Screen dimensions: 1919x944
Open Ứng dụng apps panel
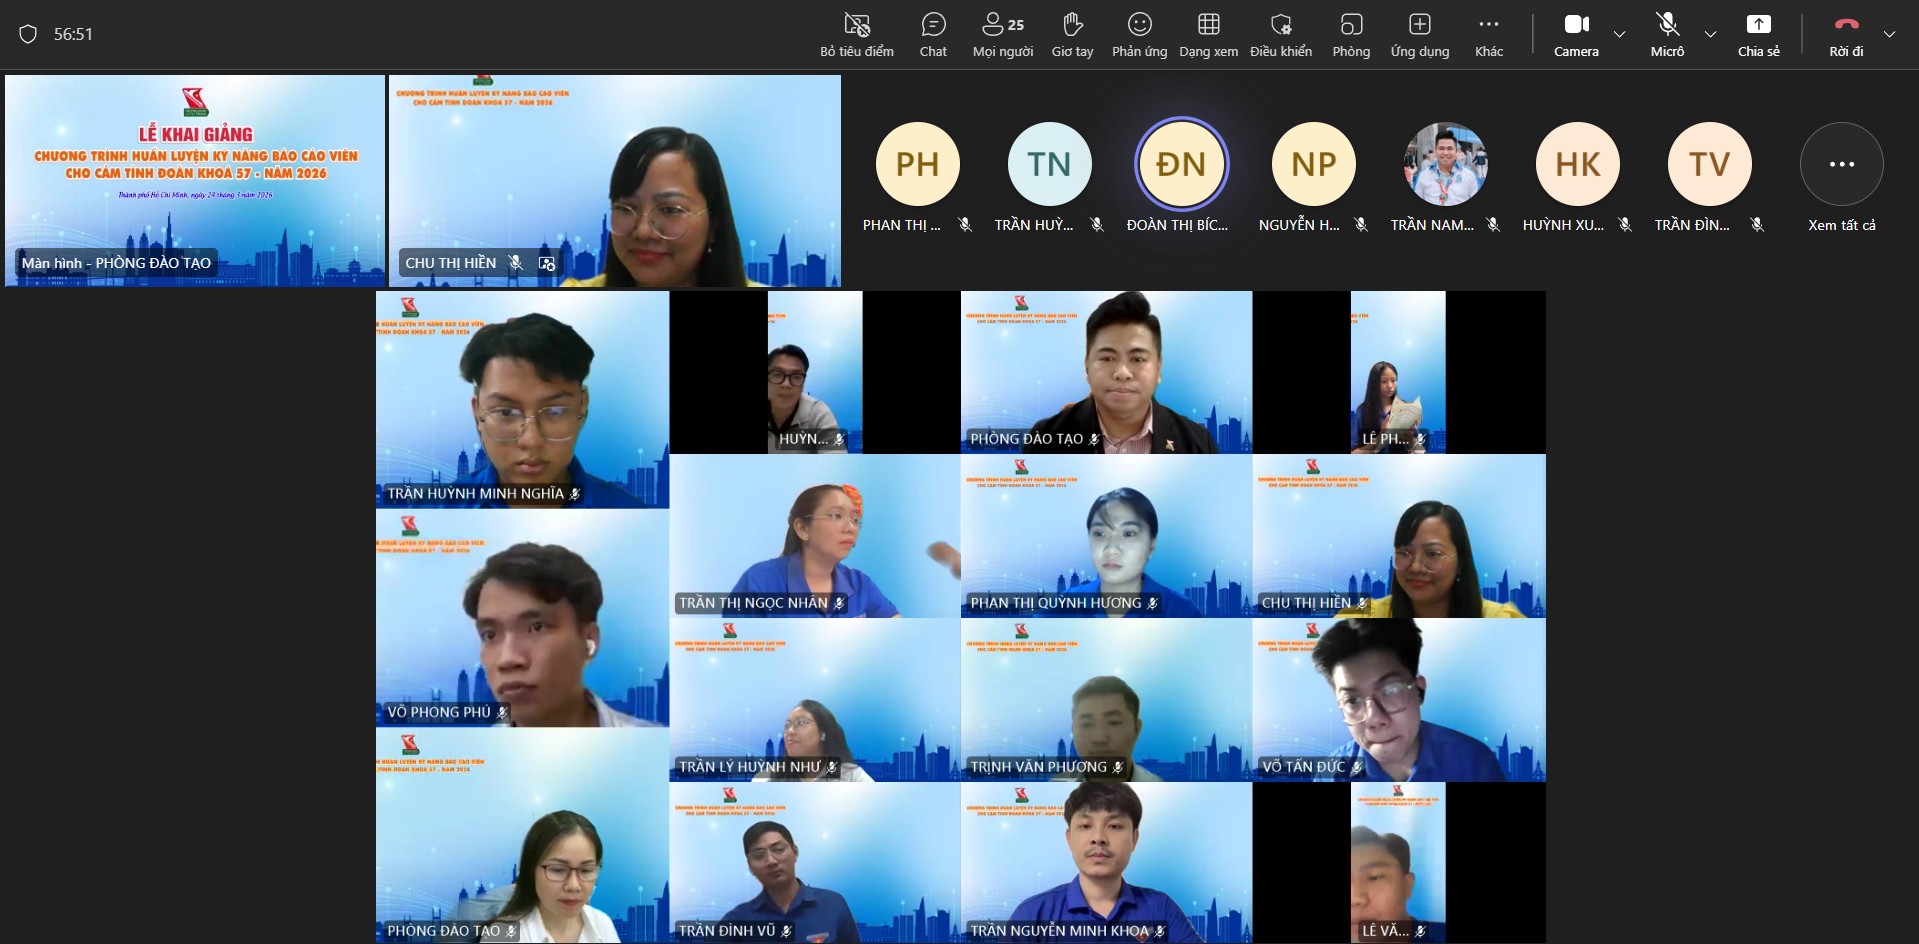pyautogui.click(x=1419, y=34)
